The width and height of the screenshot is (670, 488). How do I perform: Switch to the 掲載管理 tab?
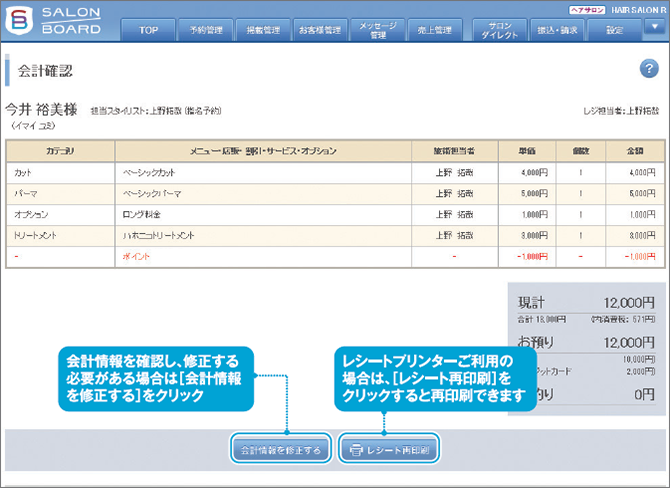pos(262,30)
